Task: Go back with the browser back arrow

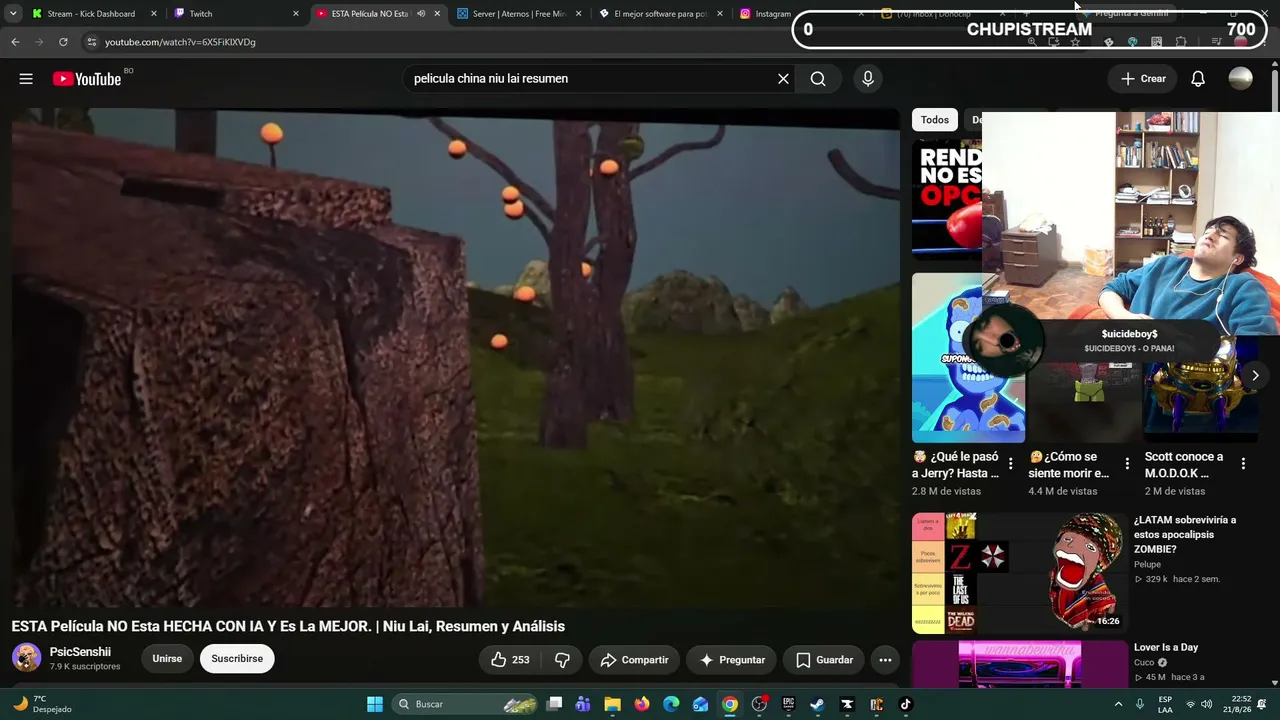Action: 15,42
